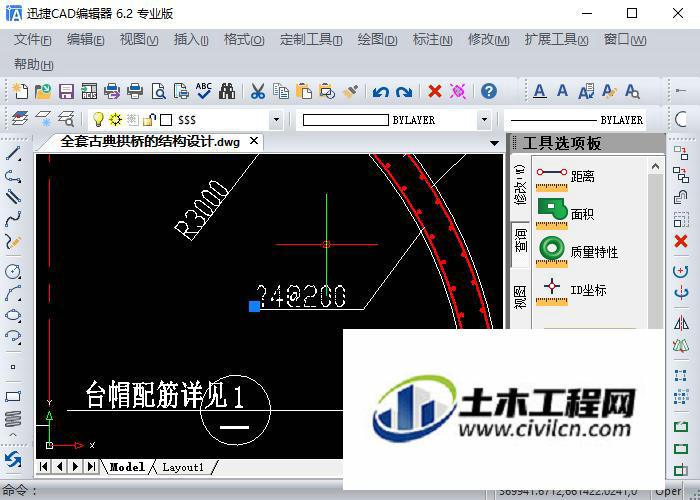Open help with the question mark icon
700x500 pixels.
click(489, 92)
